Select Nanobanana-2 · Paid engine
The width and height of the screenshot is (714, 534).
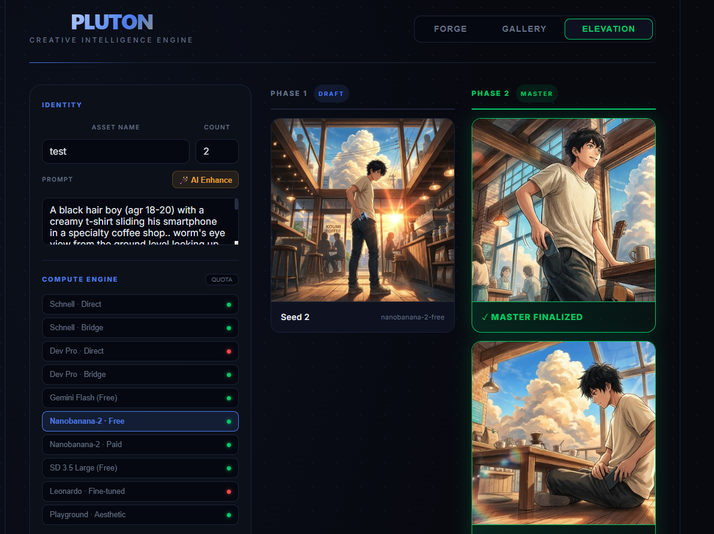click(140, 444)
